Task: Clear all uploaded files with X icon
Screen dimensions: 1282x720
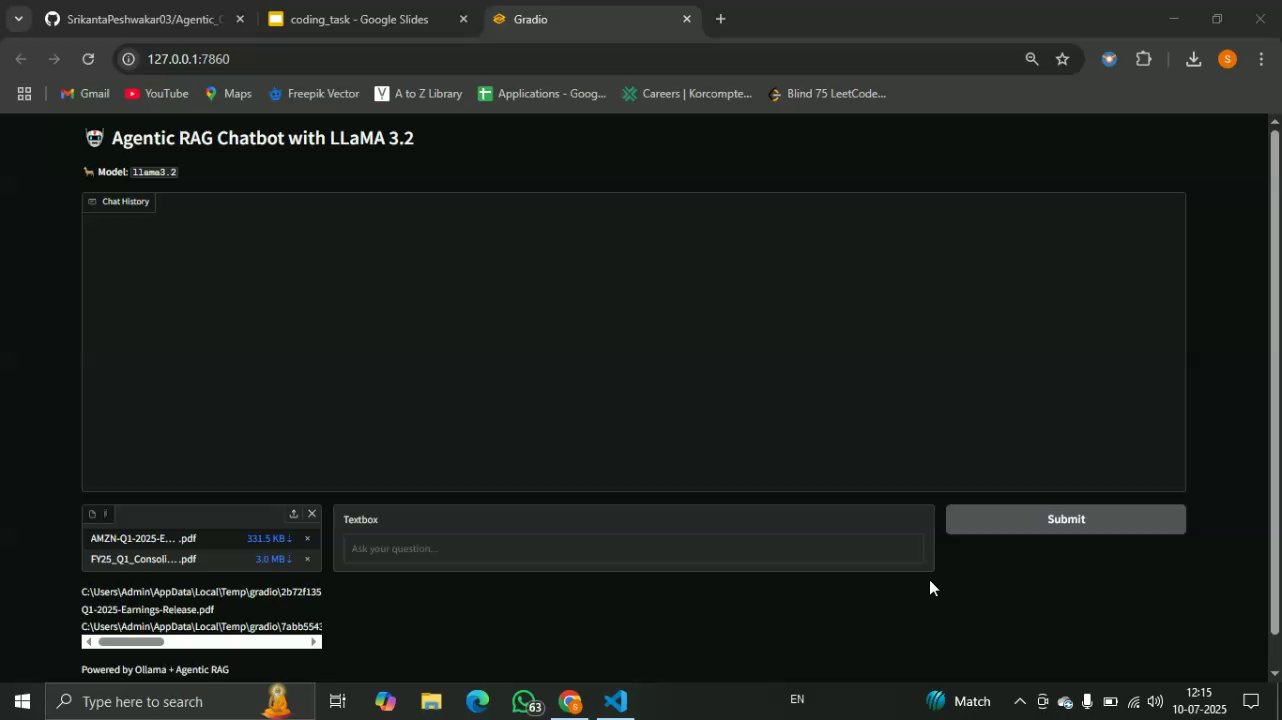Action: pyautogui.click(x=312, y=514)
